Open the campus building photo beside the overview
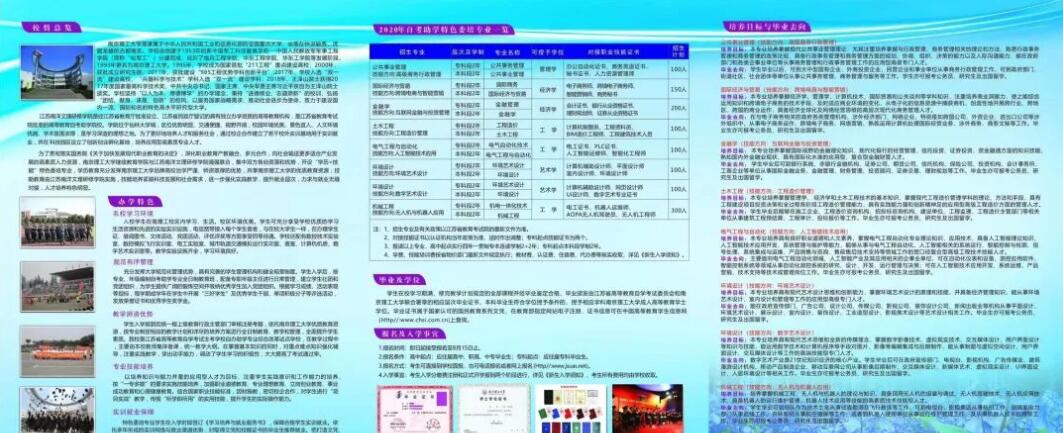This screenshot has height=433, width=1063. pyautogui.click(x=56, y=73)
